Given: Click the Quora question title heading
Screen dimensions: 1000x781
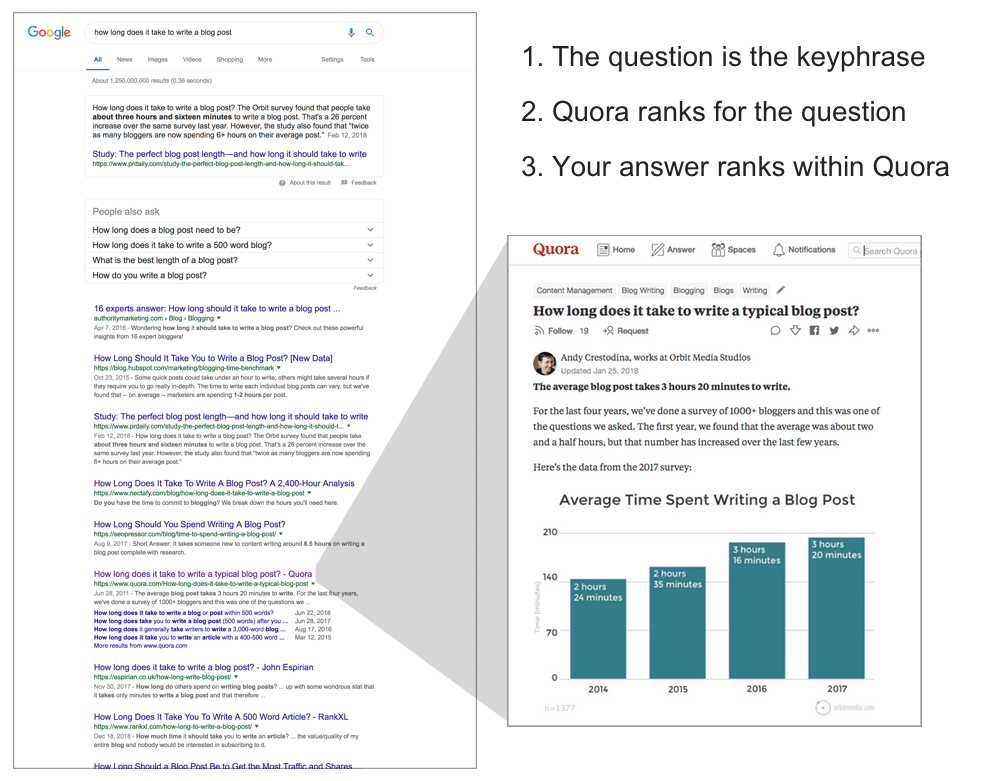Looking at the screenshot, I should 696,310.
